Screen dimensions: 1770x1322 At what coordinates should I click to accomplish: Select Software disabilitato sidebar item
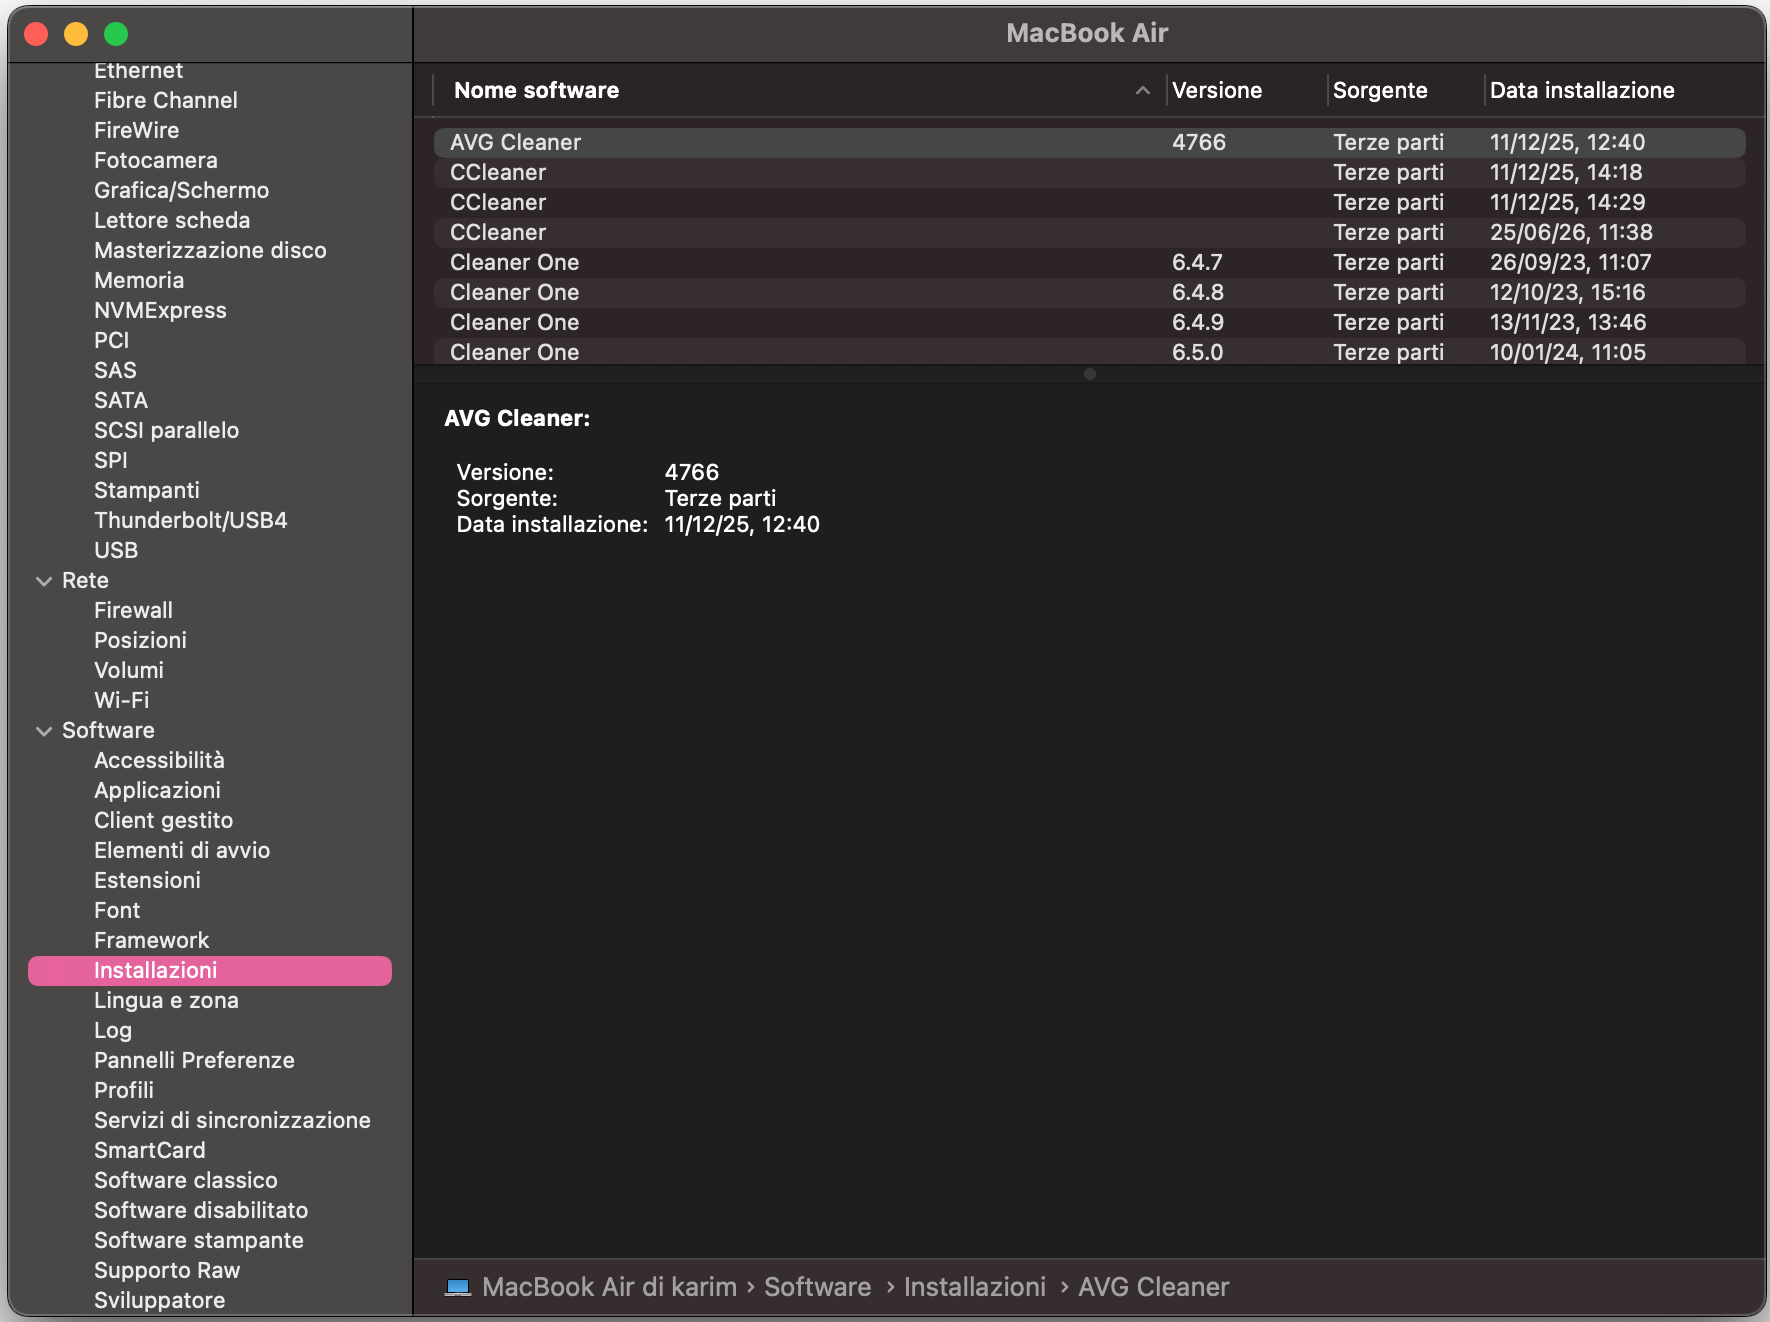[201, 1210]
